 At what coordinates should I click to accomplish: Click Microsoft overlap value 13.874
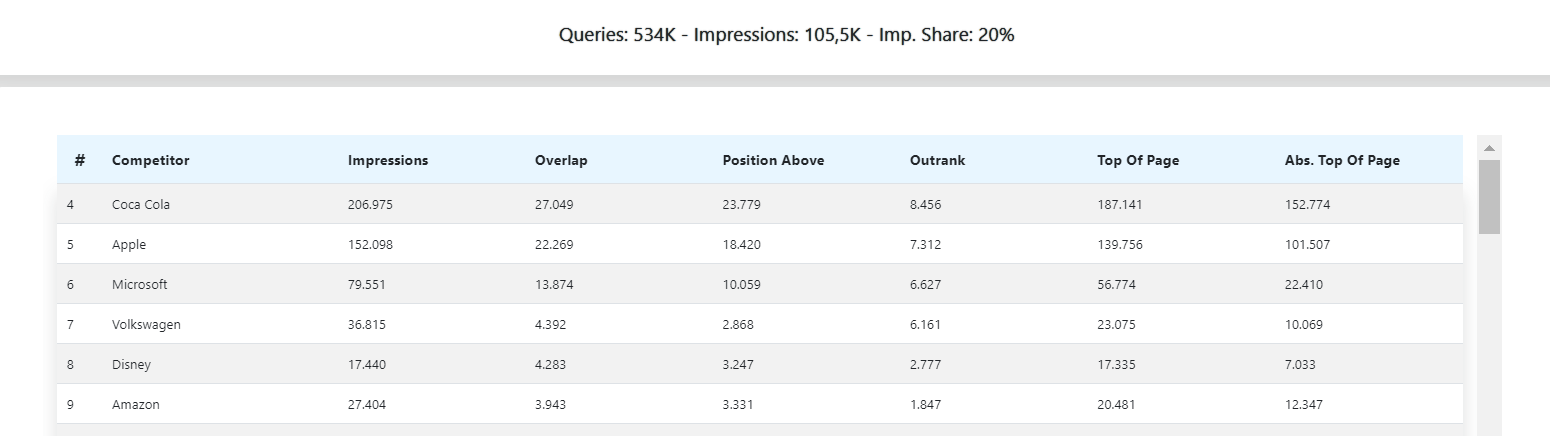pos(554,284)
